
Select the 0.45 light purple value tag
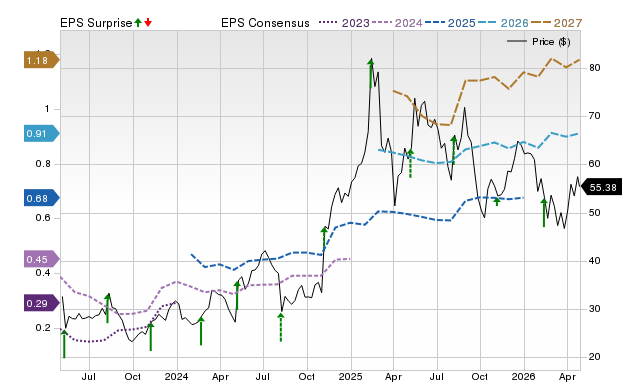coord(42,259)
